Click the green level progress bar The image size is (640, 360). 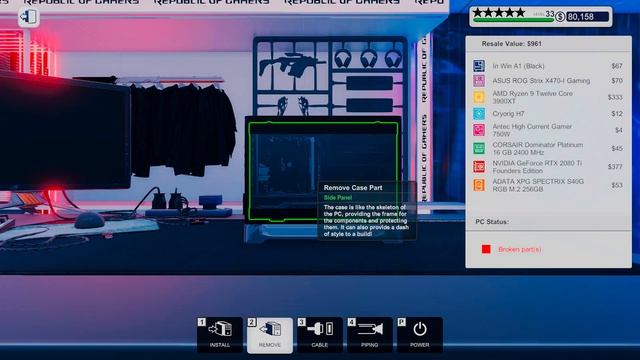pyautogui.click(x=513, y=20)
